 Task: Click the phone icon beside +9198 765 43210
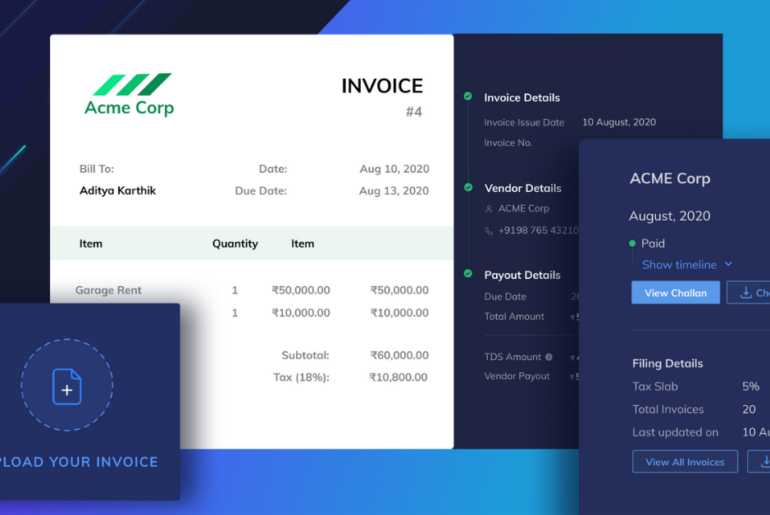[489, 231]
